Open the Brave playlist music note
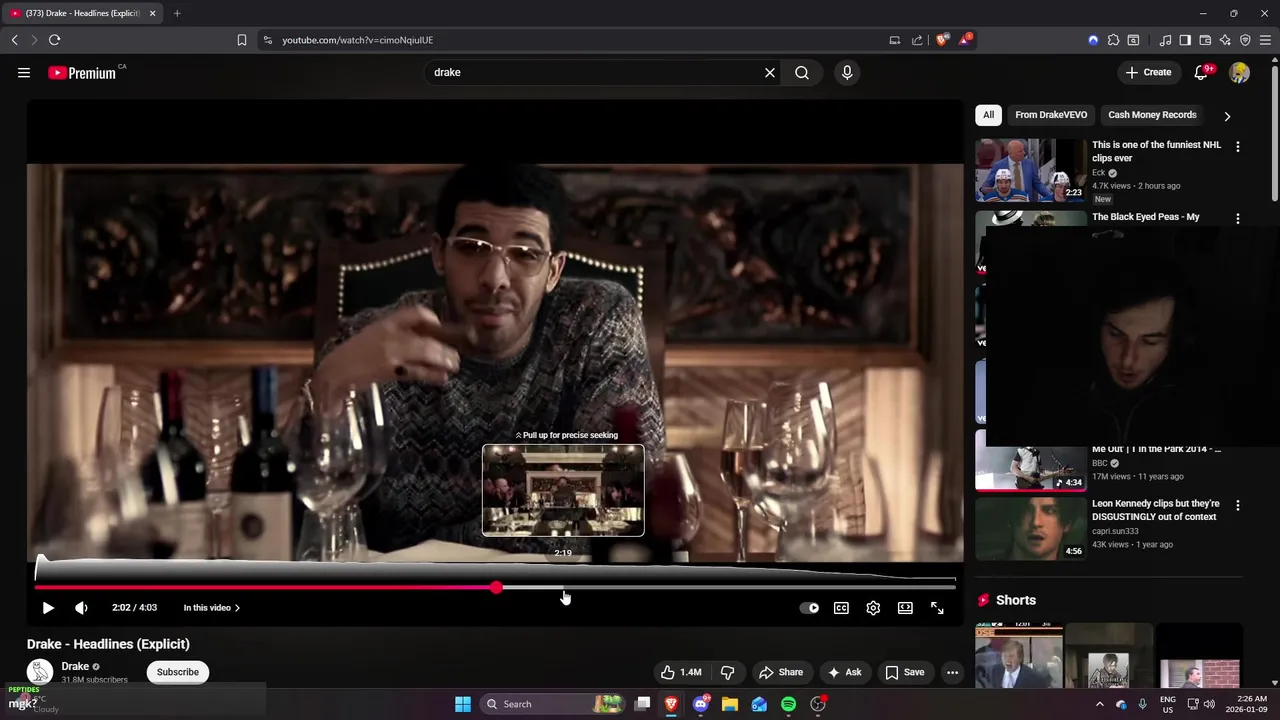Screen dimensions: 1280x720 [1165, 40]
